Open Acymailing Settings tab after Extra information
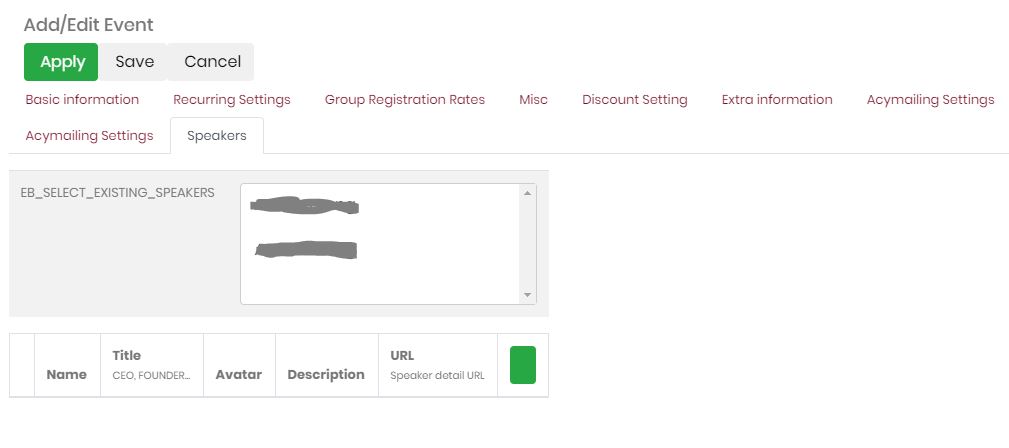The height and width of the screenshot is (448, 1009). tap(930, 100)
